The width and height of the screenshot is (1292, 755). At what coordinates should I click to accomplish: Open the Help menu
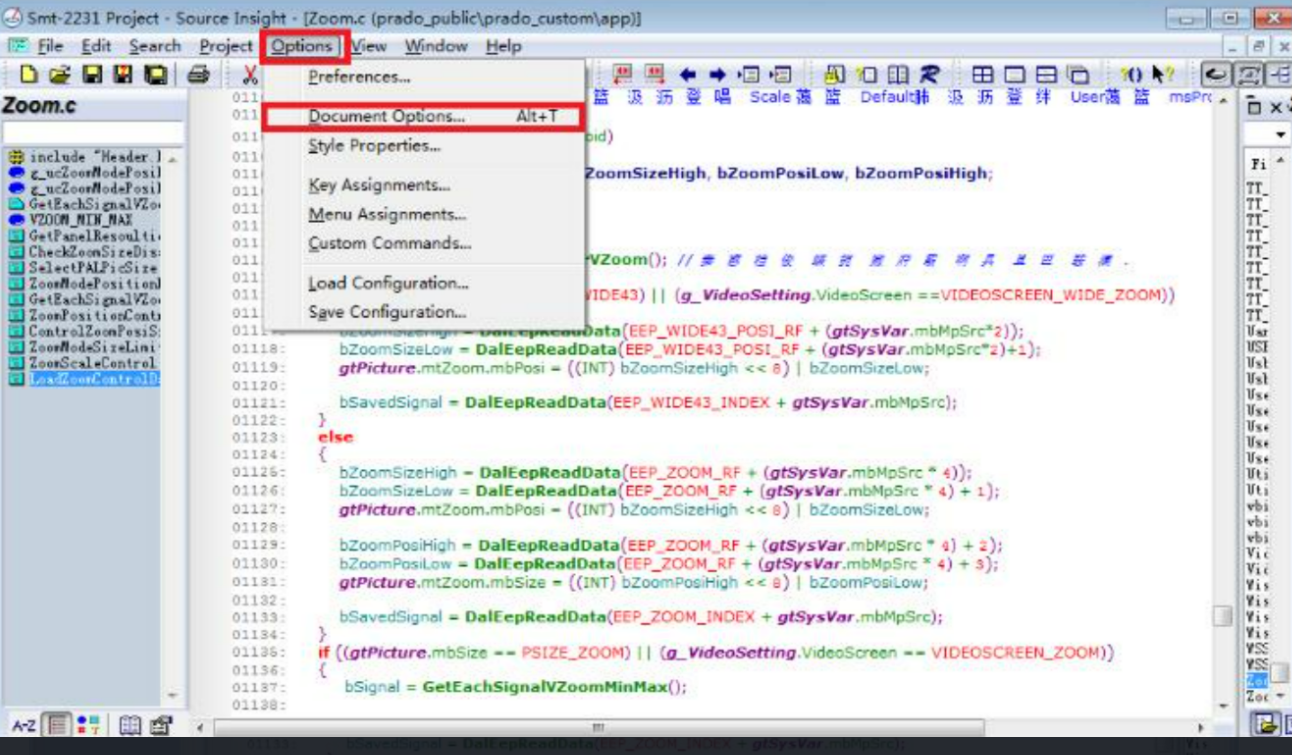point(504,46)
